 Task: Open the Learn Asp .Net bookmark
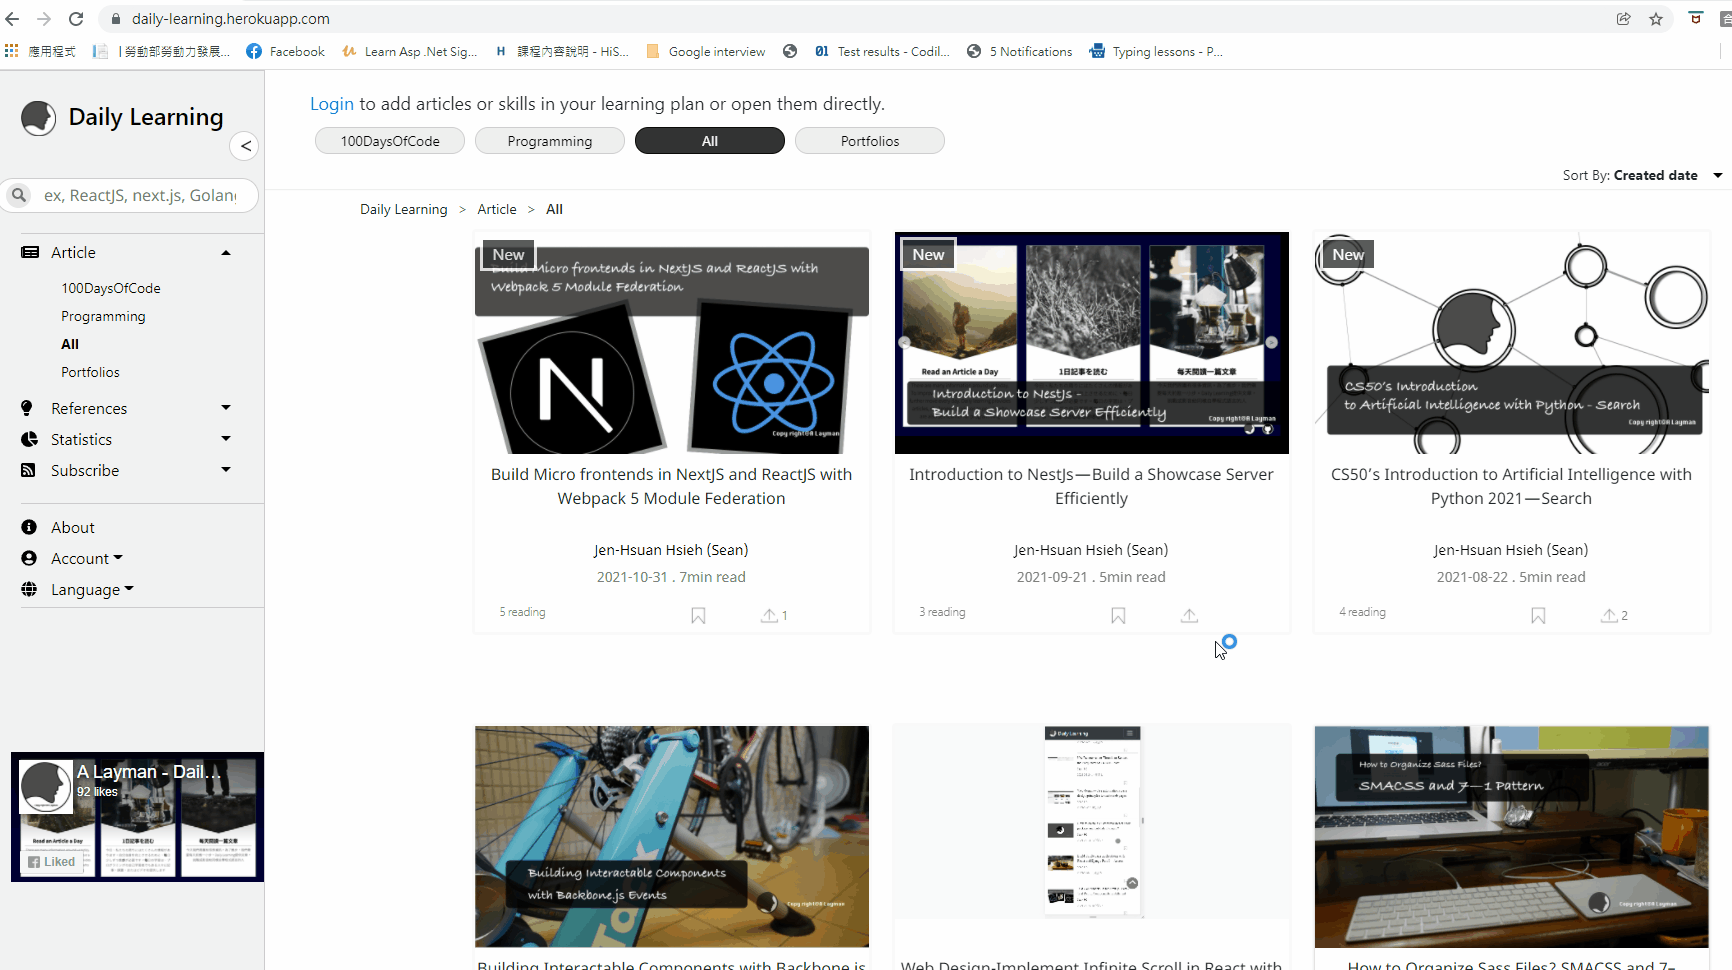pyautogui.click(x=410, y=51)
